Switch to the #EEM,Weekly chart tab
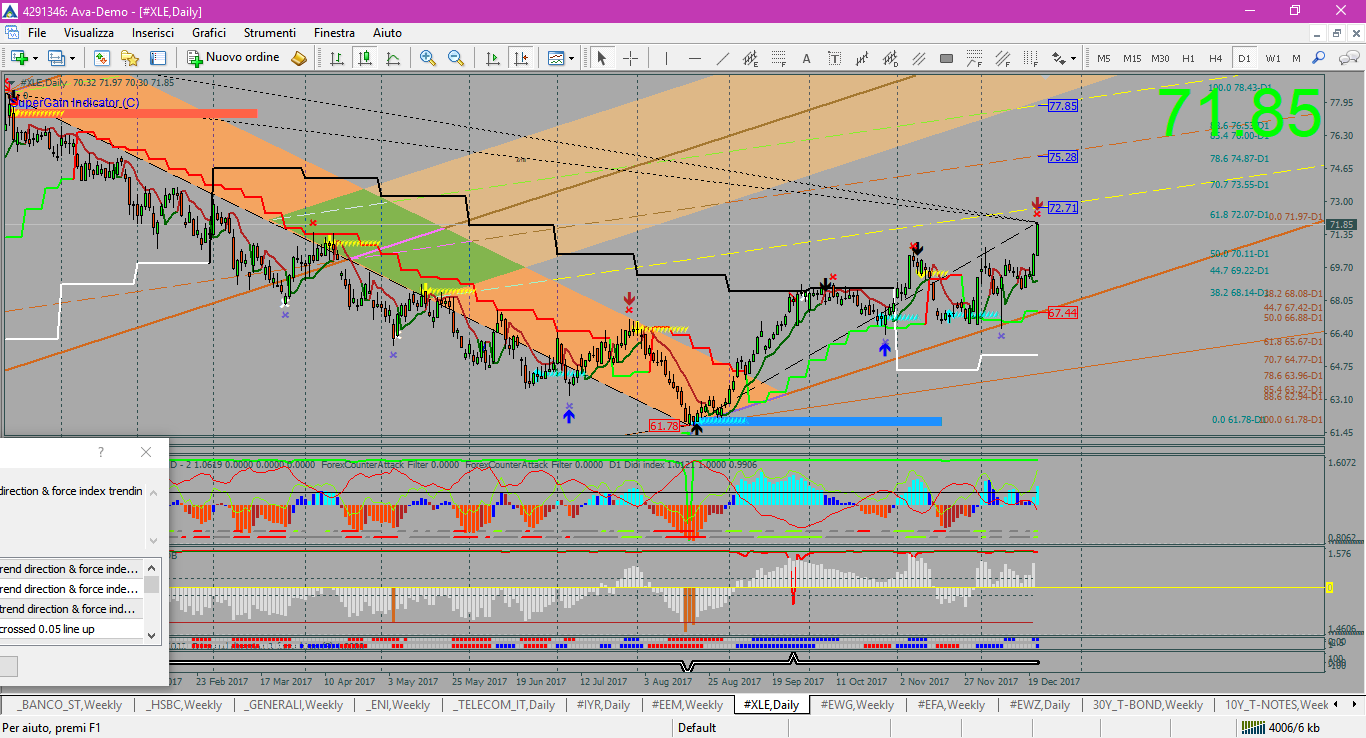This screenshot has height=738, width=1366. (x=687, y=705)
